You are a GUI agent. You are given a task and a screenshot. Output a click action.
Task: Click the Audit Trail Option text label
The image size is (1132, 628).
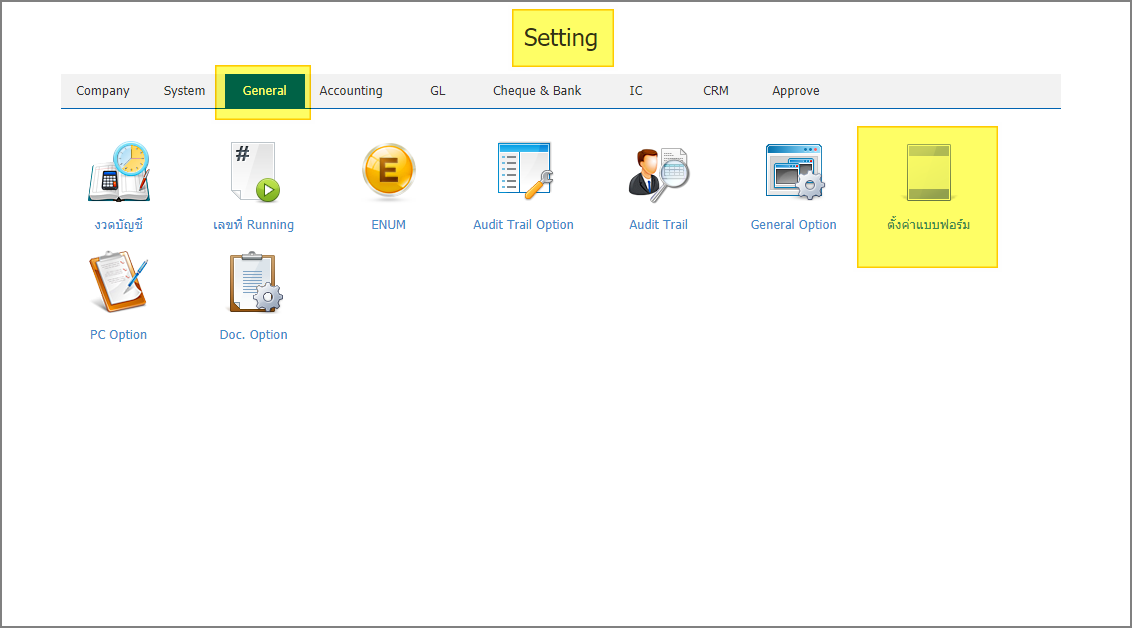click(523, 225)
